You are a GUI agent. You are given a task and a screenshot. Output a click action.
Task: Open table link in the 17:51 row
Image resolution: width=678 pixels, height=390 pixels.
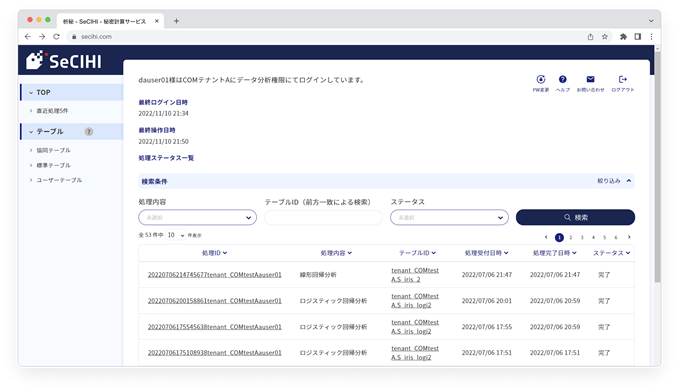415,353
